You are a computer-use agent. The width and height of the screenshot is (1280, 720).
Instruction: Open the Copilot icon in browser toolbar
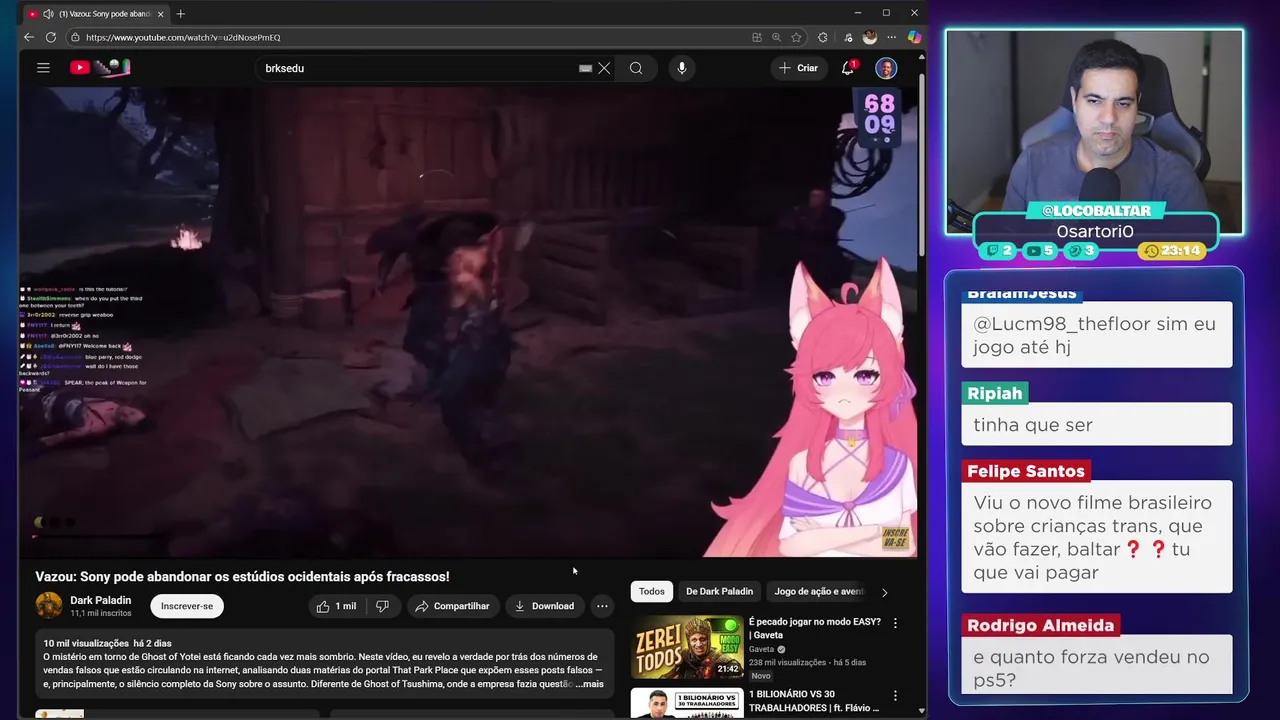[914, 37]
